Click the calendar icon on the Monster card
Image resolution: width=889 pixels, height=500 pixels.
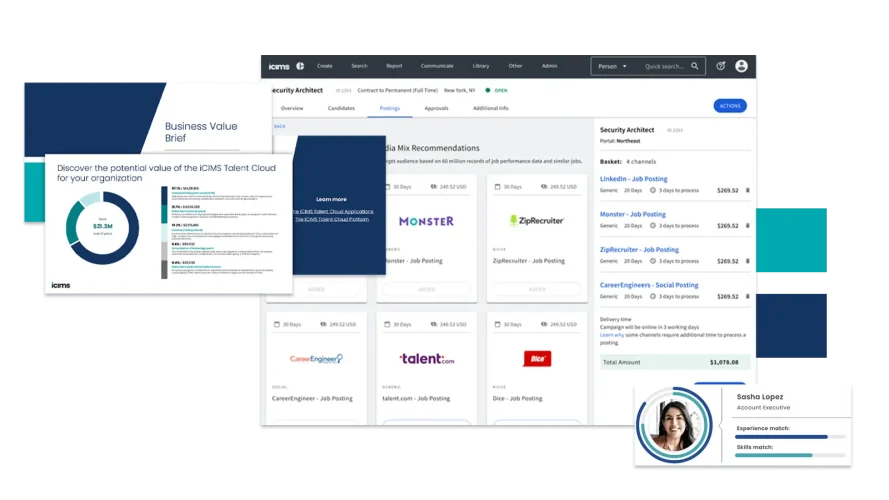tap(388, 187)
